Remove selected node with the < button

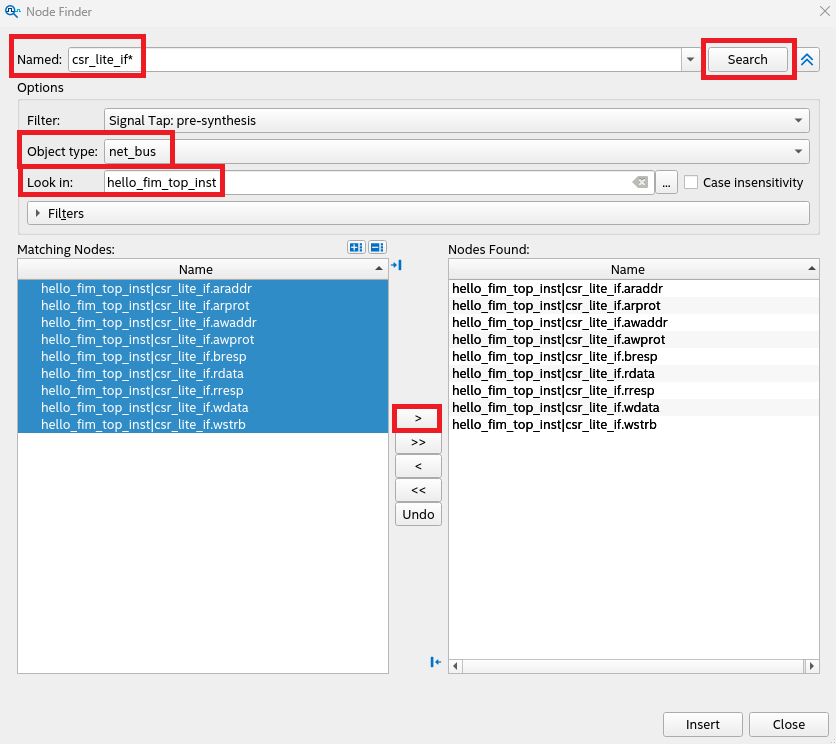pyautogui.click(x=418, y=466)
